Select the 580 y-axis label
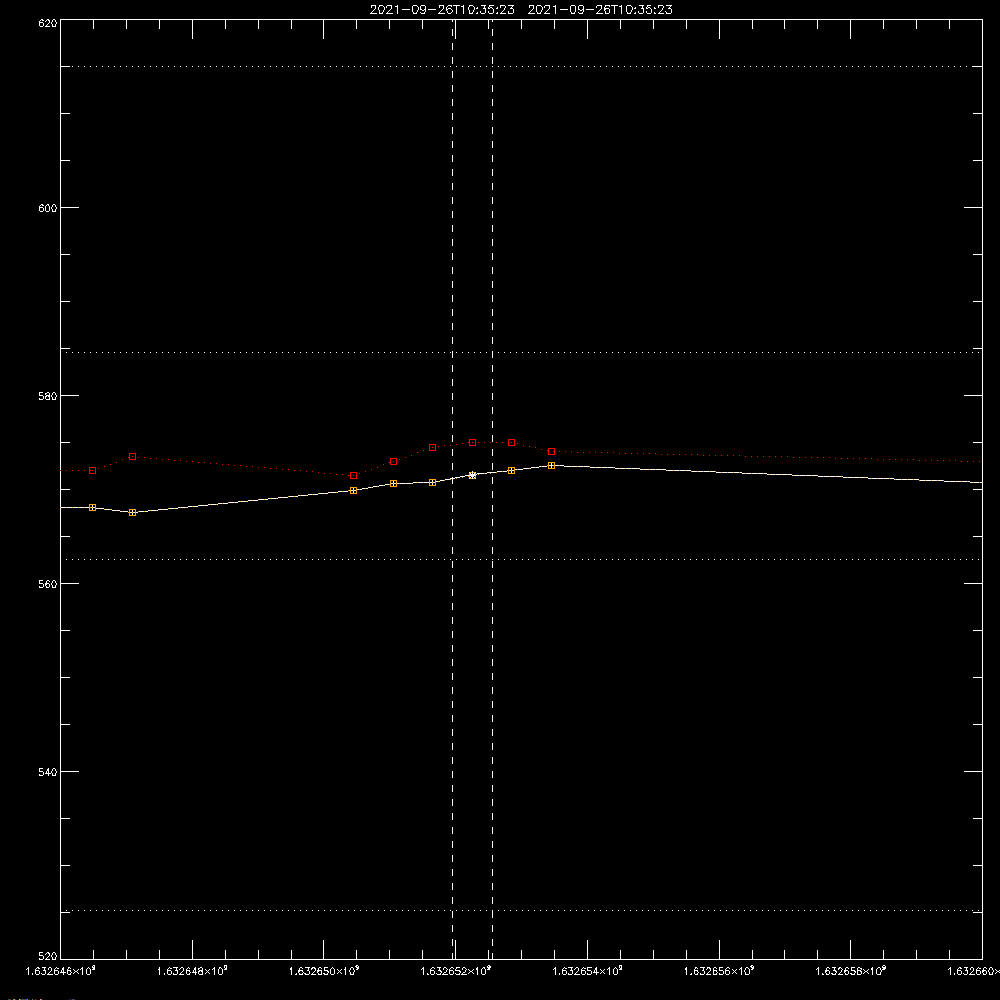Viewport: 1000px width, 1000px height. click(48, 396)
